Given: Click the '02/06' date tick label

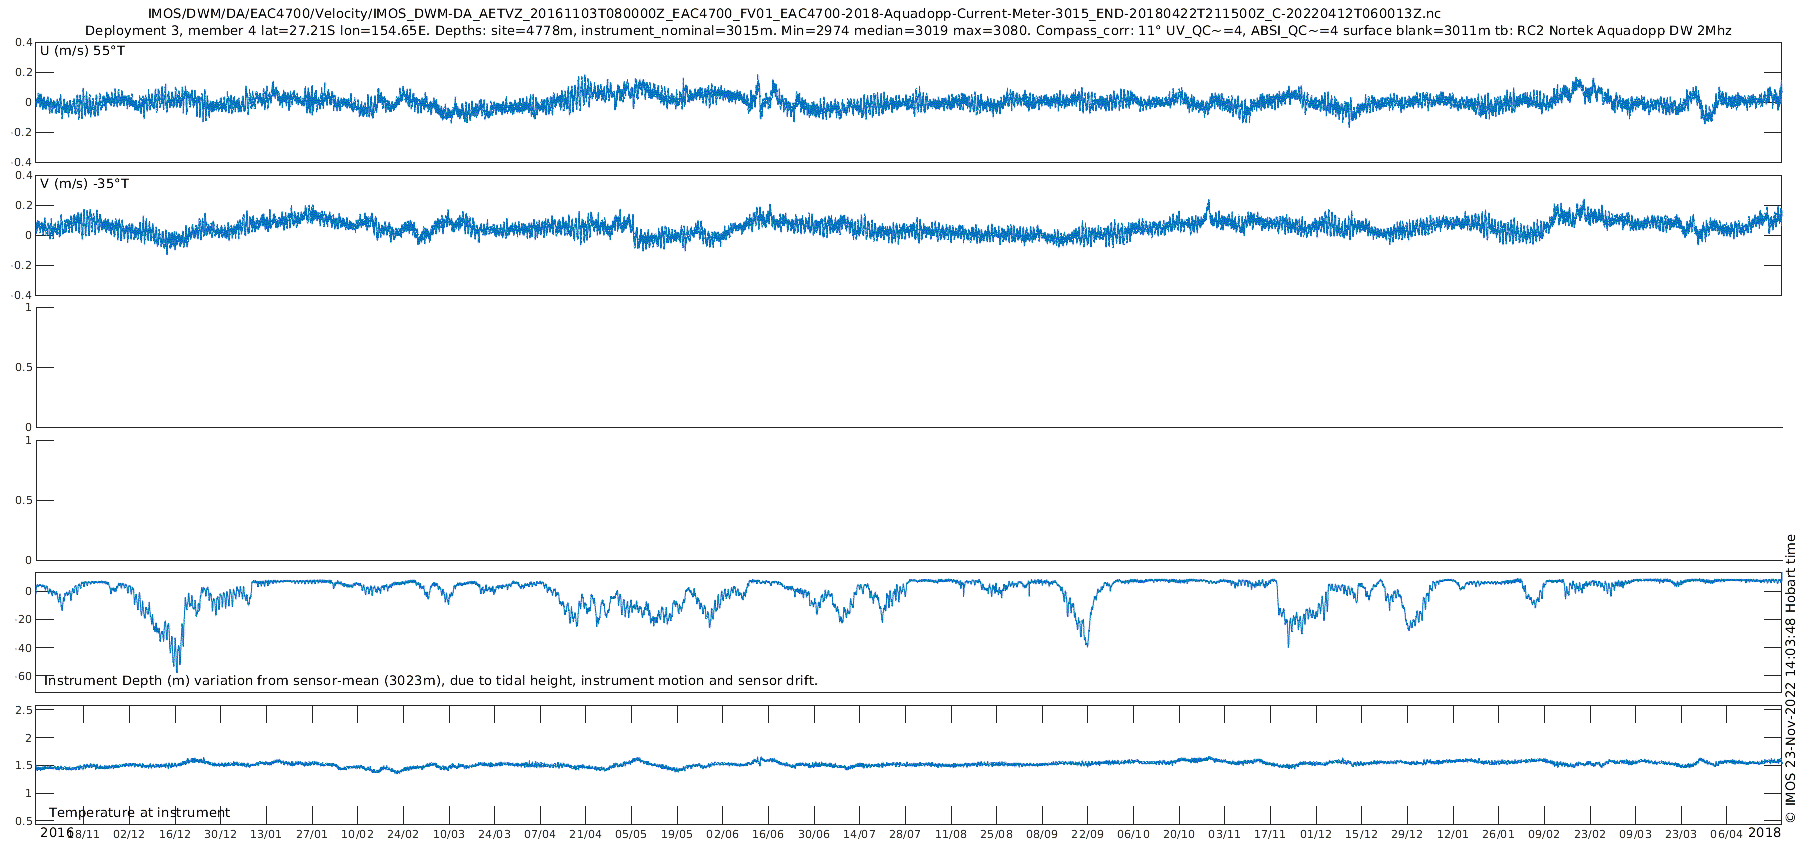Looking at the screenshot, I should click(723, 835).
